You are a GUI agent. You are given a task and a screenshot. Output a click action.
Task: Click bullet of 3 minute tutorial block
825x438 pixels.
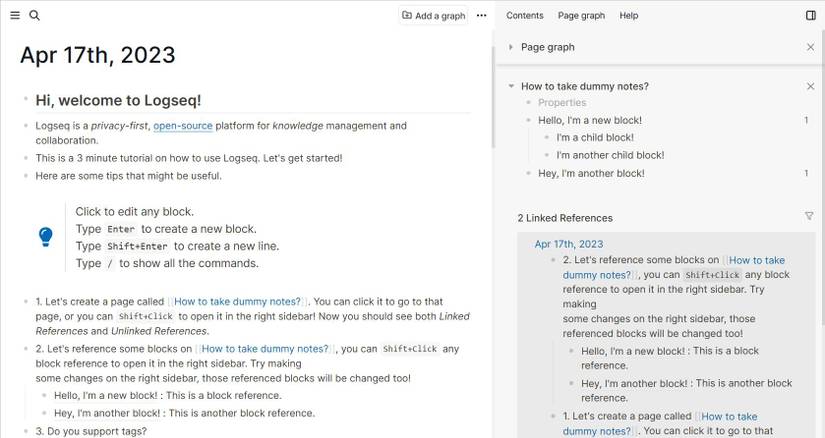25,157
